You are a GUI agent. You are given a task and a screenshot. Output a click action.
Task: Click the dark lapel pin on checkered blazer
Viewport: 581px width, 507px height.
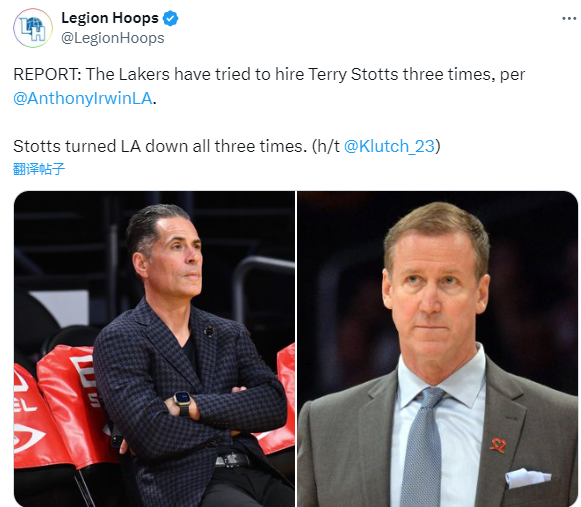pyautogui.click(x=209, y=331)
